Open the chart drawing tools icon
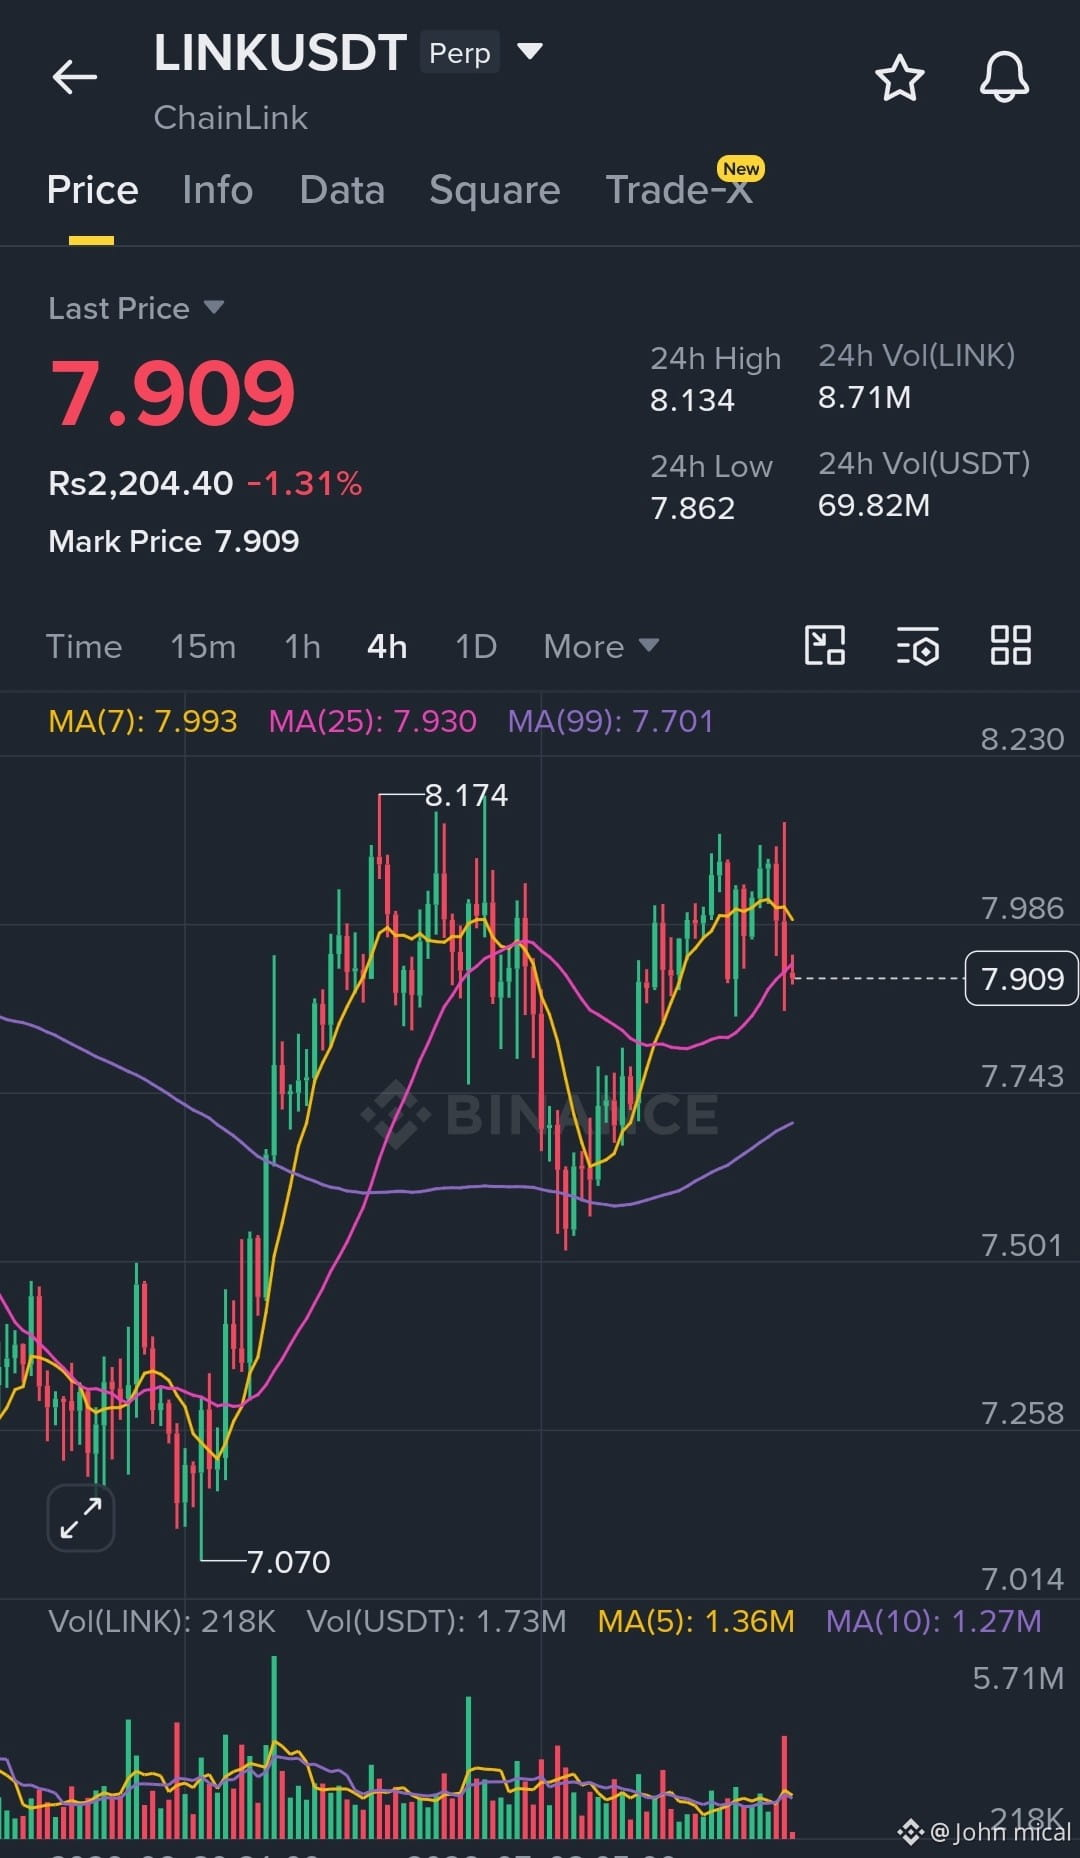 (825, 645)
